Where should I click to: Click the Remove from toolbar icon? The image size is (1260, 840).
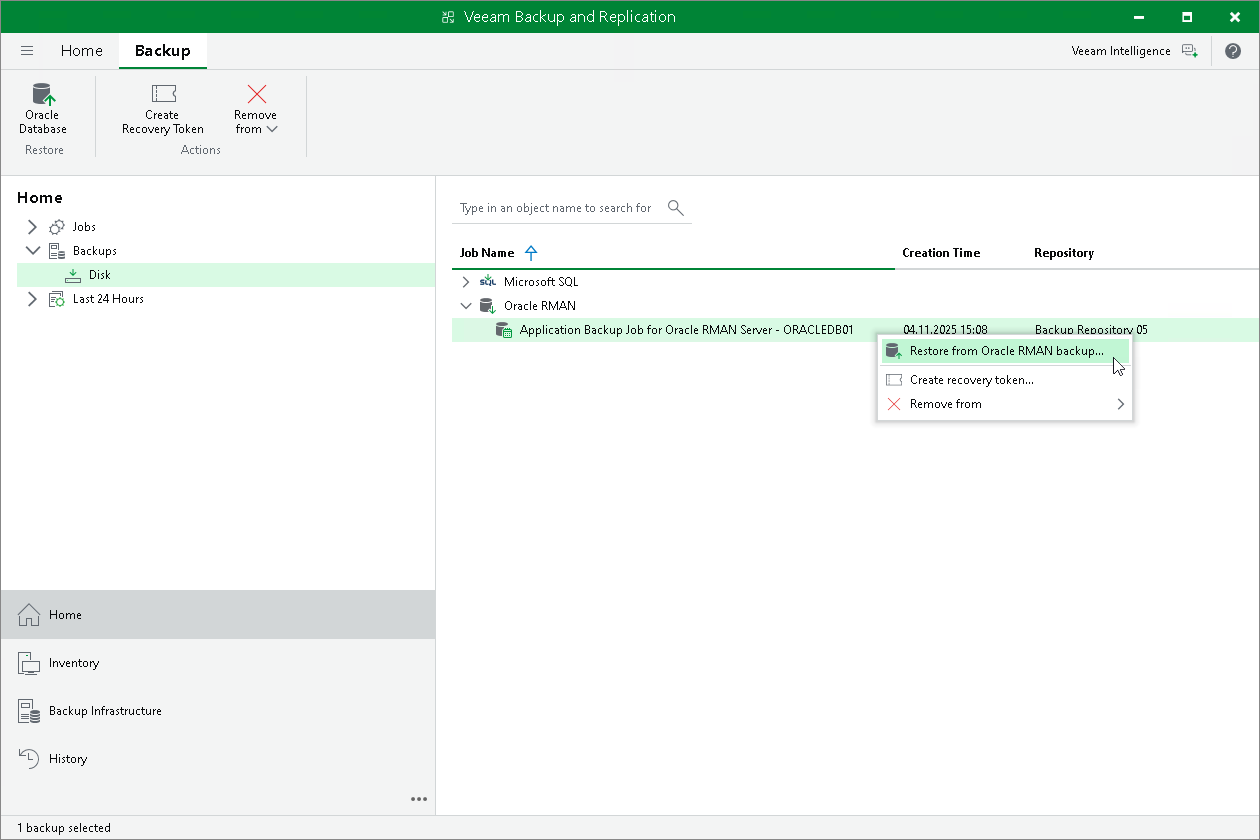[x=255, y=97]
